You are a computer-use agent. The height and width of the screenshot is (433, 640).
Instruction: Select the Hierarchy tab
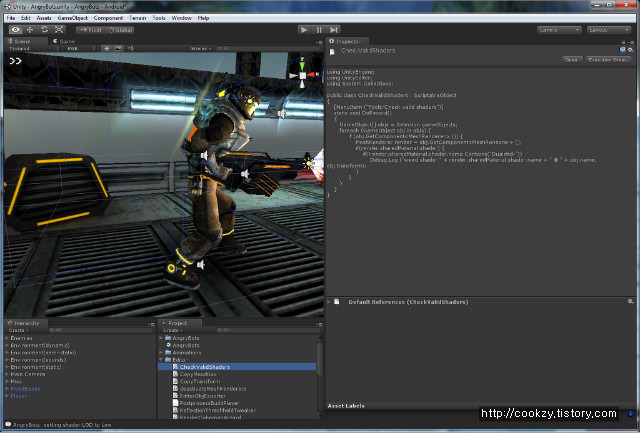pyautogui.click(x=24, y=323)
